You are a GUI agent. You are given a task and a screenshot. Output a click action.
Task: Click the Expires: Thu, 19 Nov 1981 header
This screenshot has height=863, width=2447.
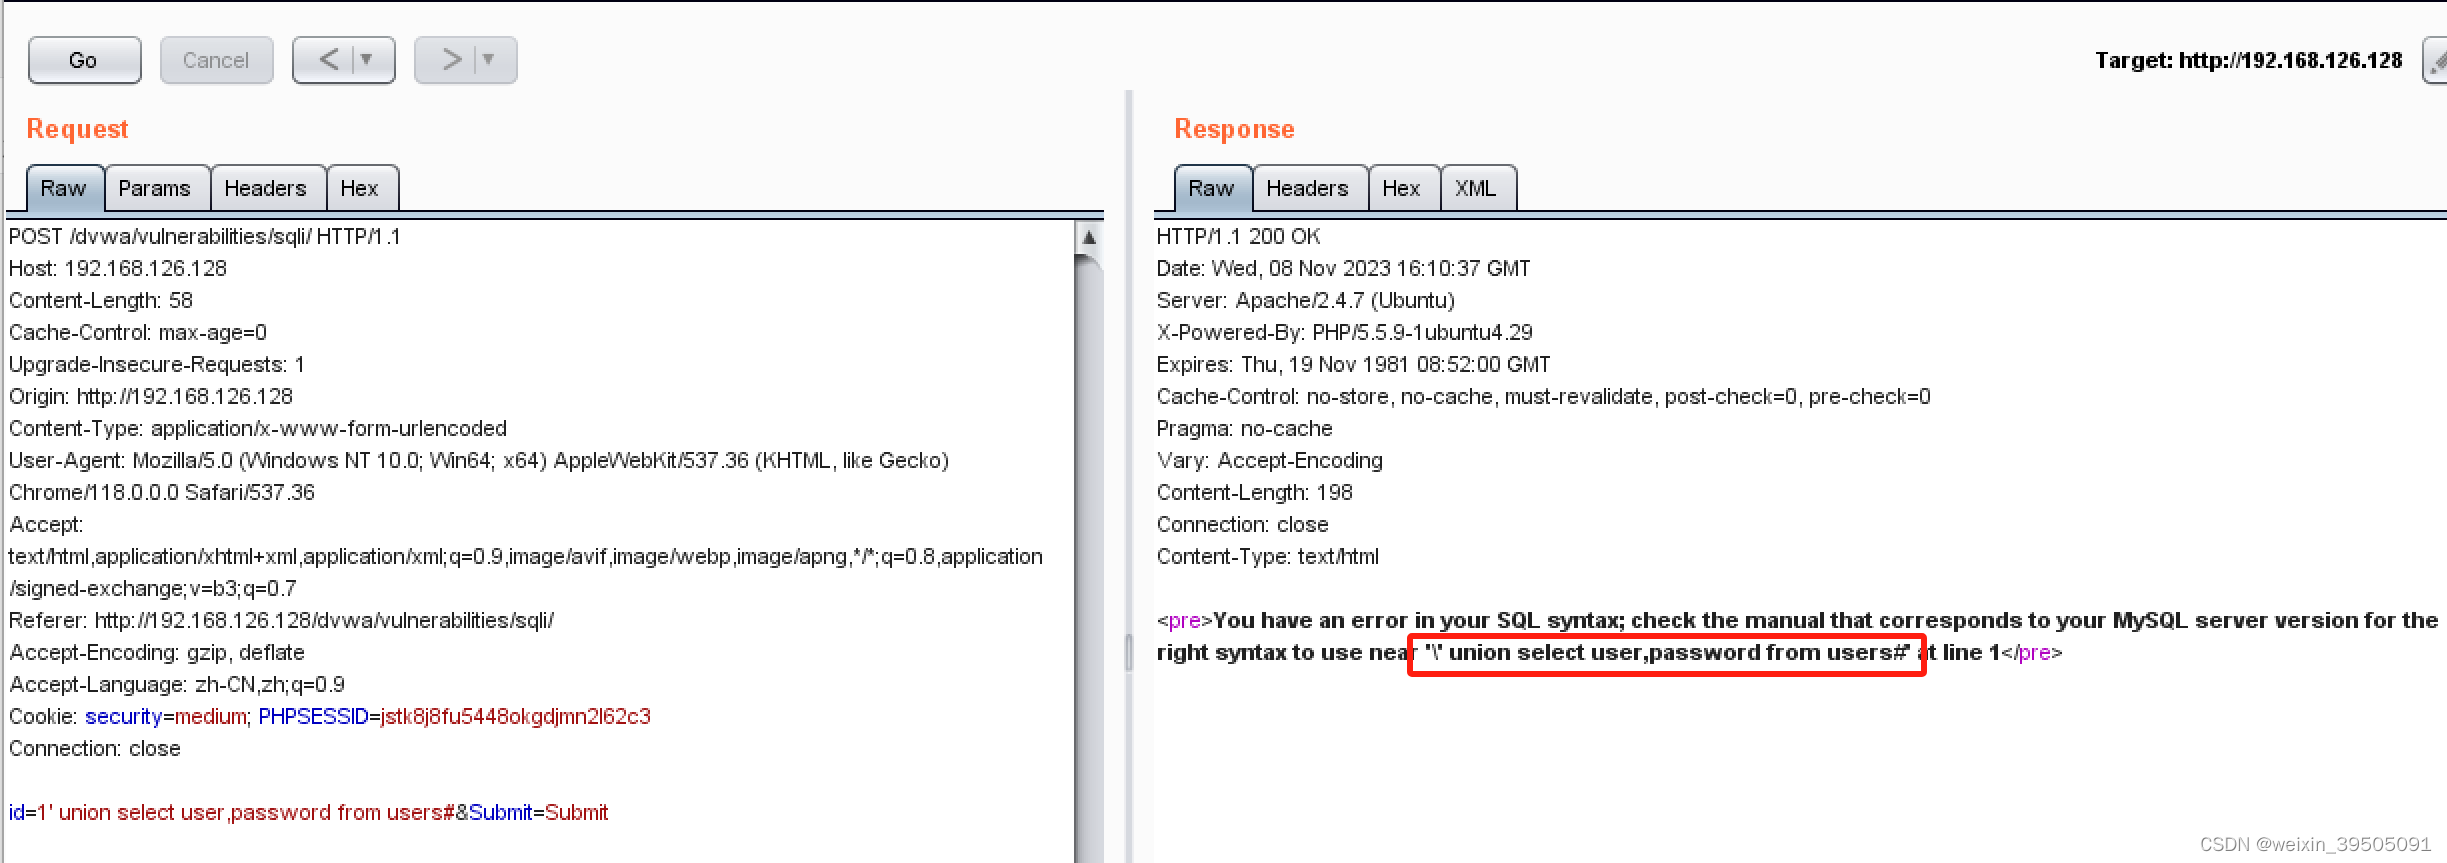coord(1354,364)
